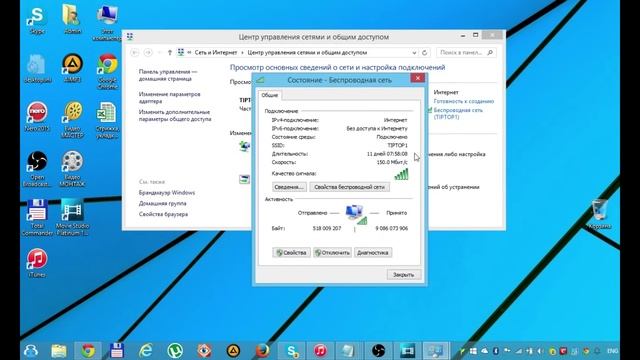Open the Skype desktop shortcut
Image resolution: width=640 pixels, height=360 pixels.
click(37, 19)
